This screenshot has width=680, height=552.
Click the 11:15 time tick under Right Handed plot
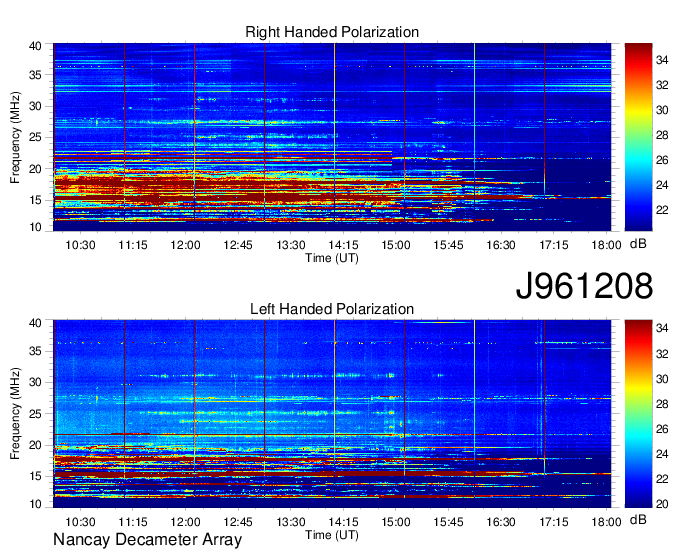tap(133, 245)
